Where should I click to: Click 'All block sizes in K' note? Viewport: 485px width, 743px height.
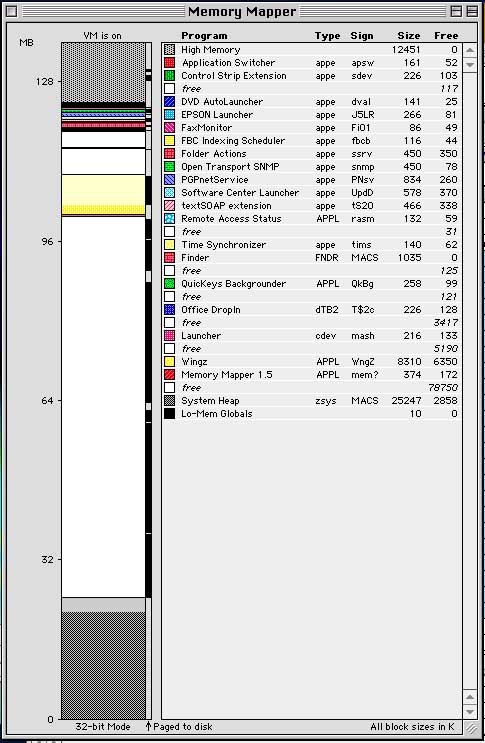point(412,726)
